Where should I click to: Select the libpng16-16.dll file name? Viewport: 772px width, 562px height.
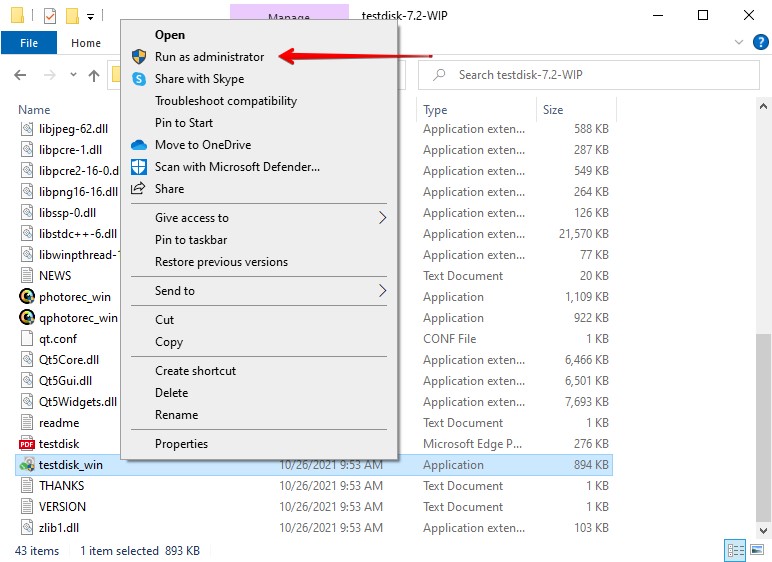[78, 192]
